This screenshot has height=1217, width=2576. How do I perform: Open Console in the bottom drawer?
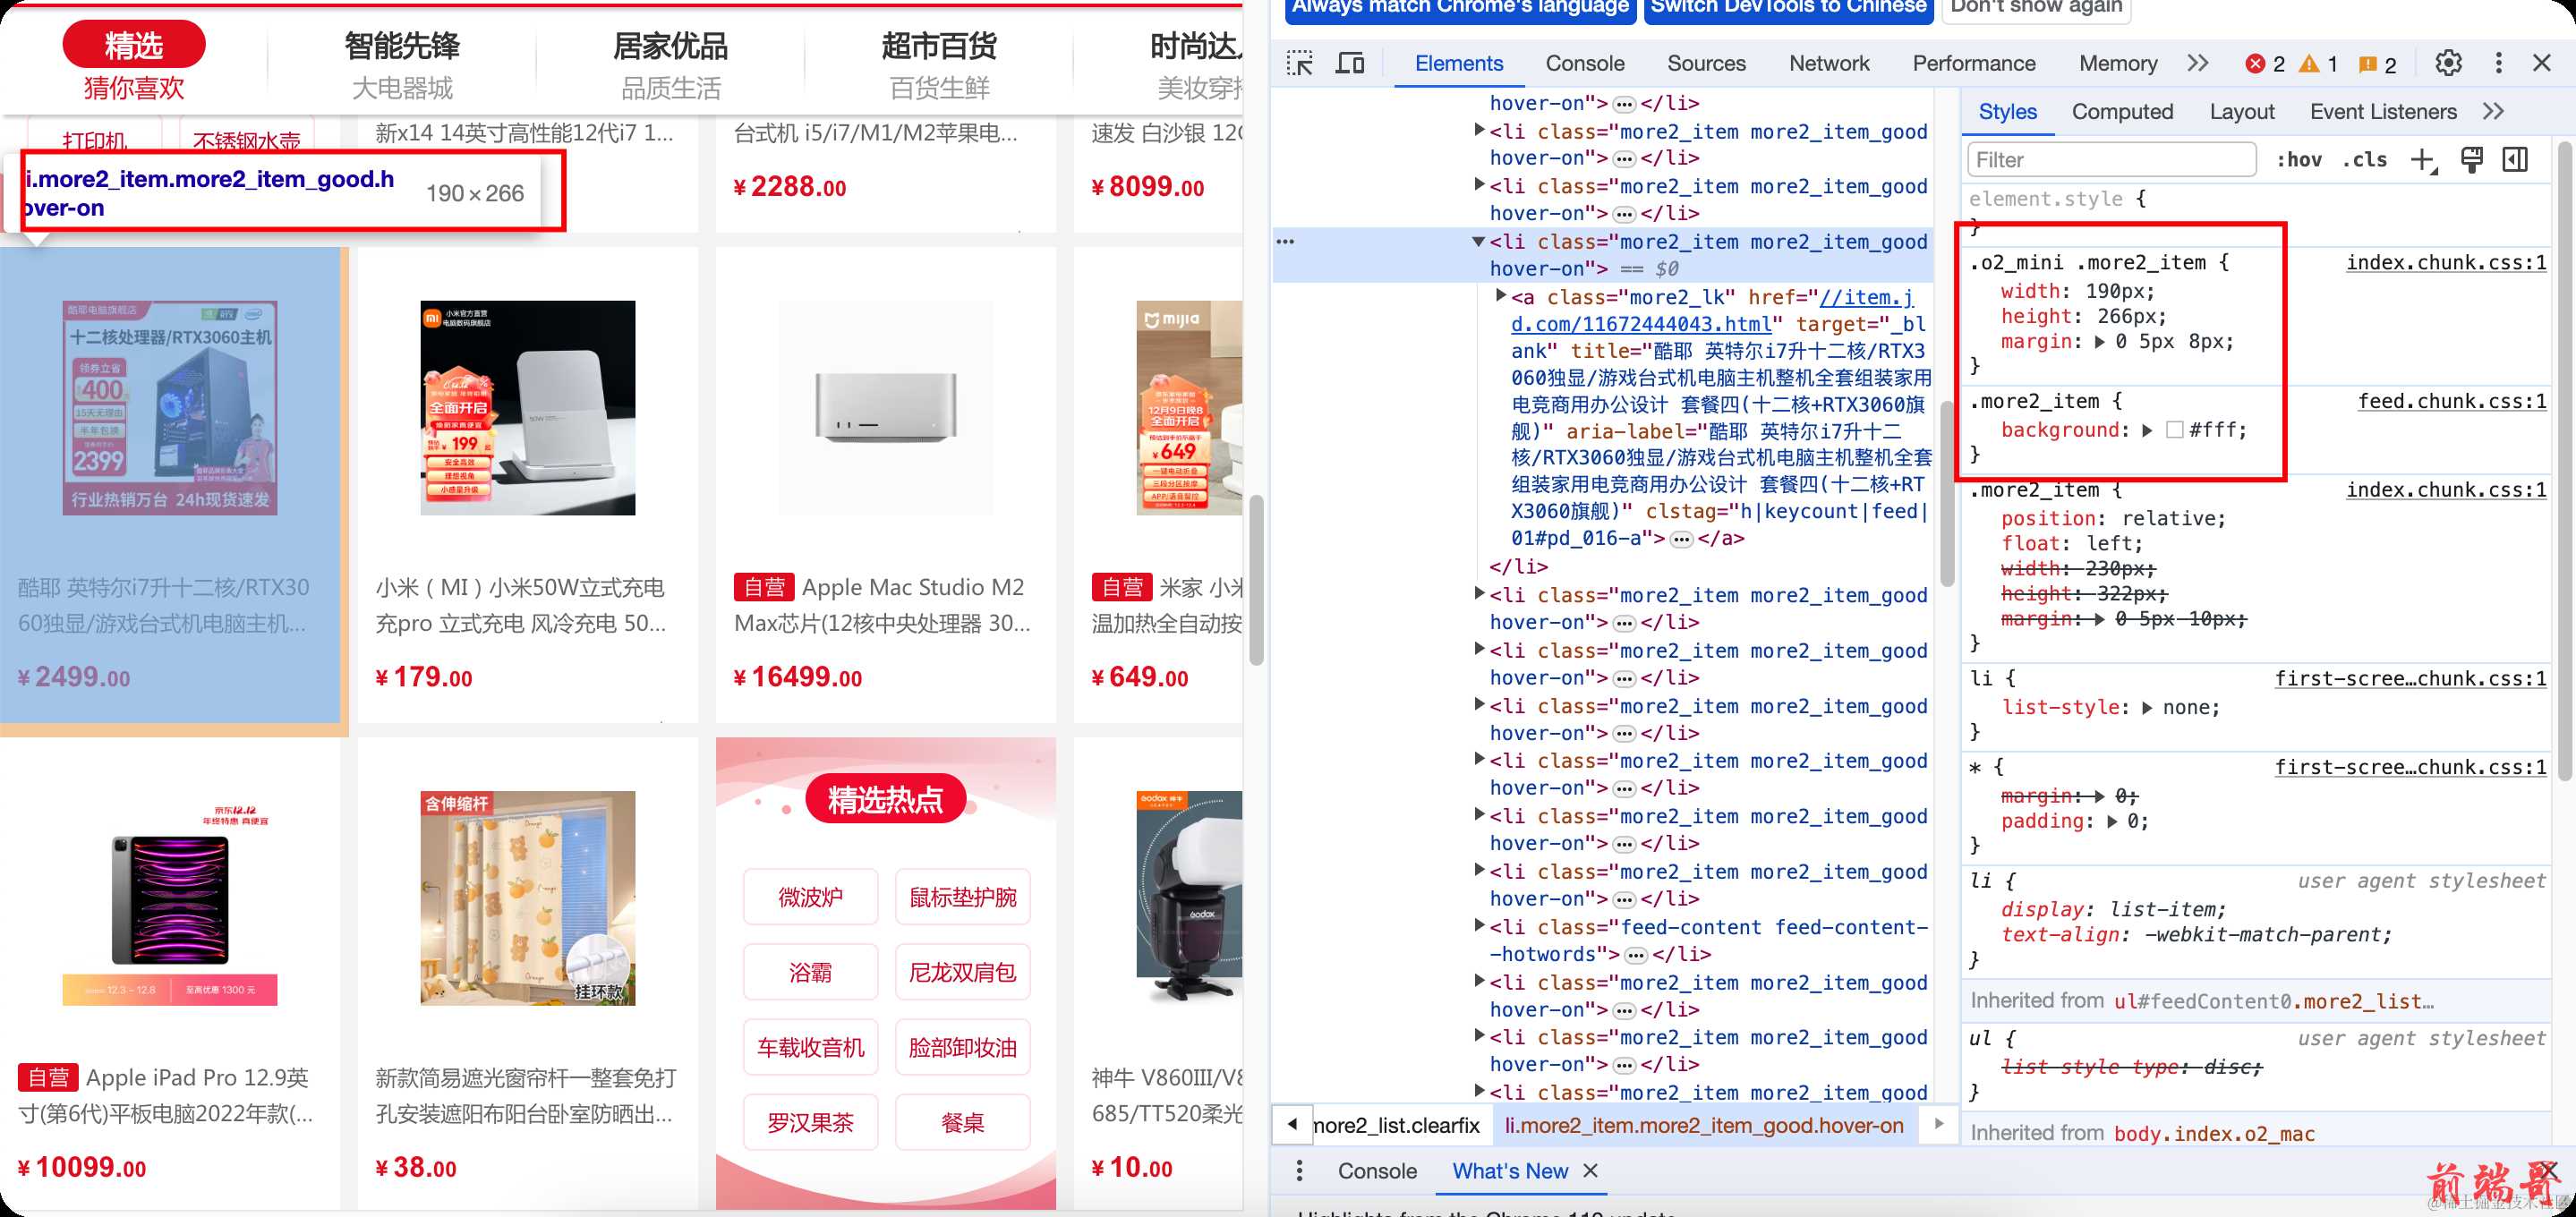tap(1376, 1171)
